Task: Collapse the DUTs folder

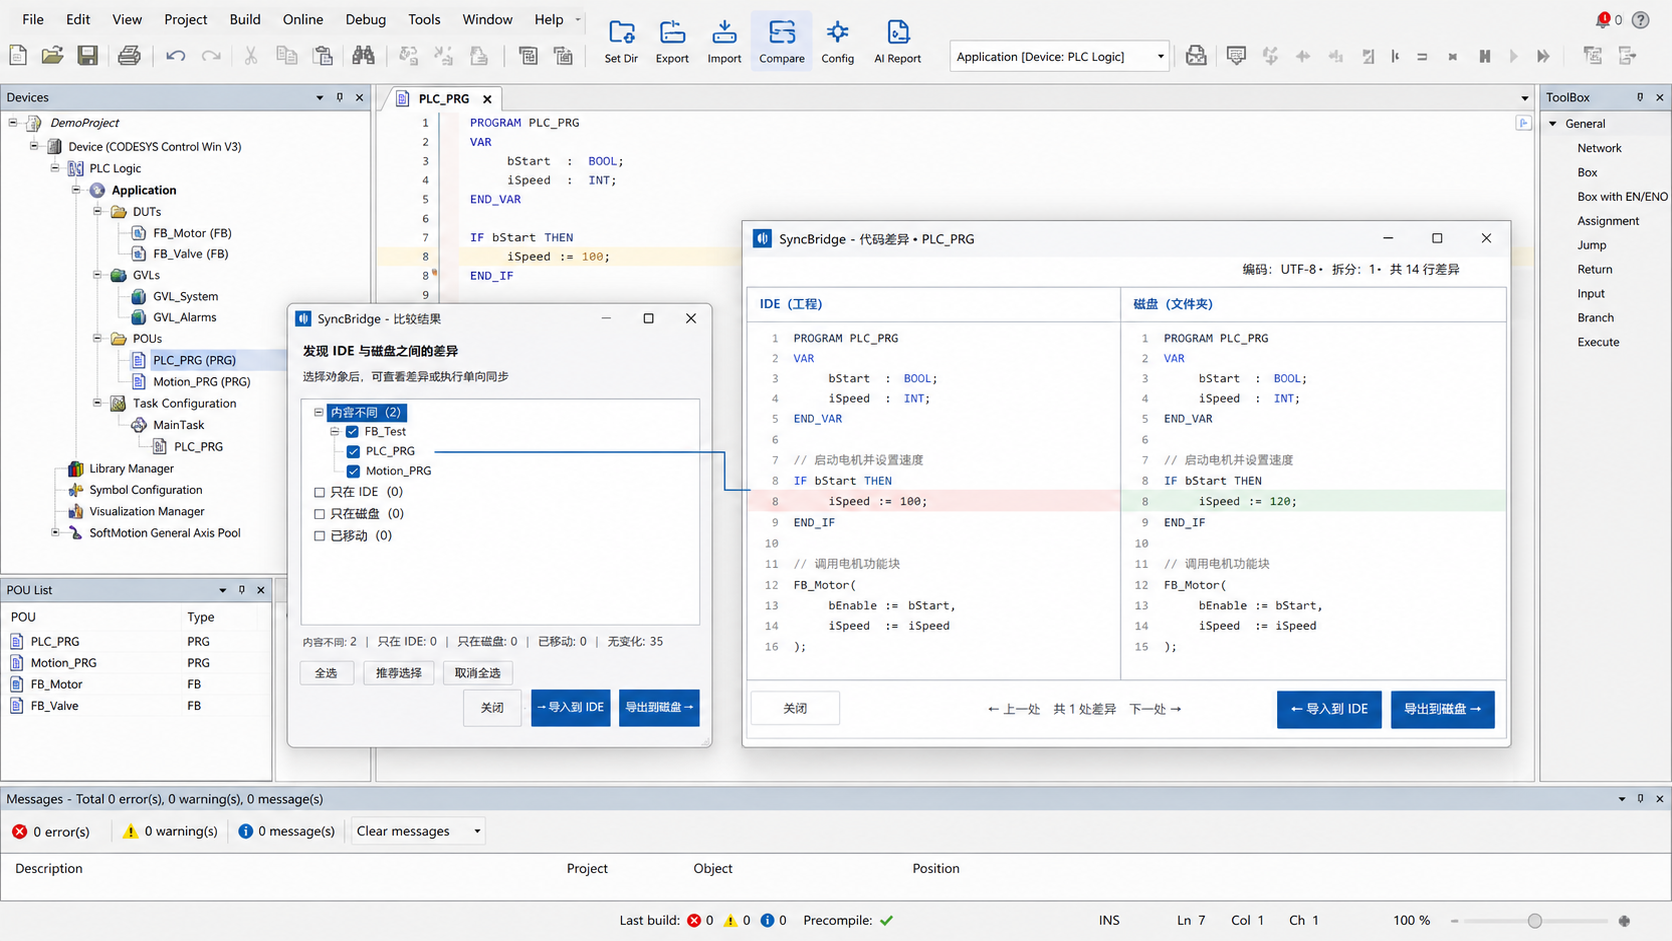Action: pos(98,212)
